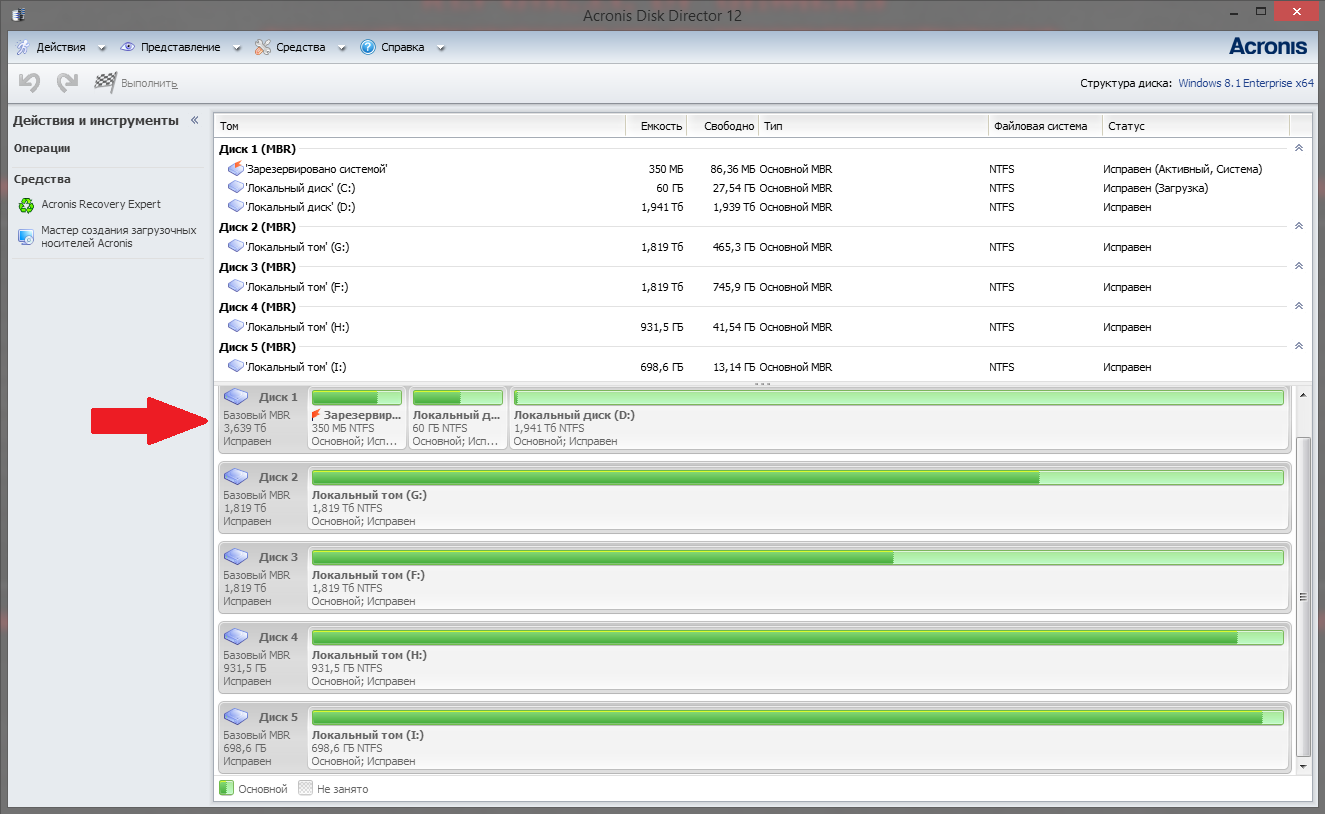The height and width of the screenshot is (814, 1325).
Task: Select the 'Локальный диск' (D:) volume icon in list
Action: [236, 206]
